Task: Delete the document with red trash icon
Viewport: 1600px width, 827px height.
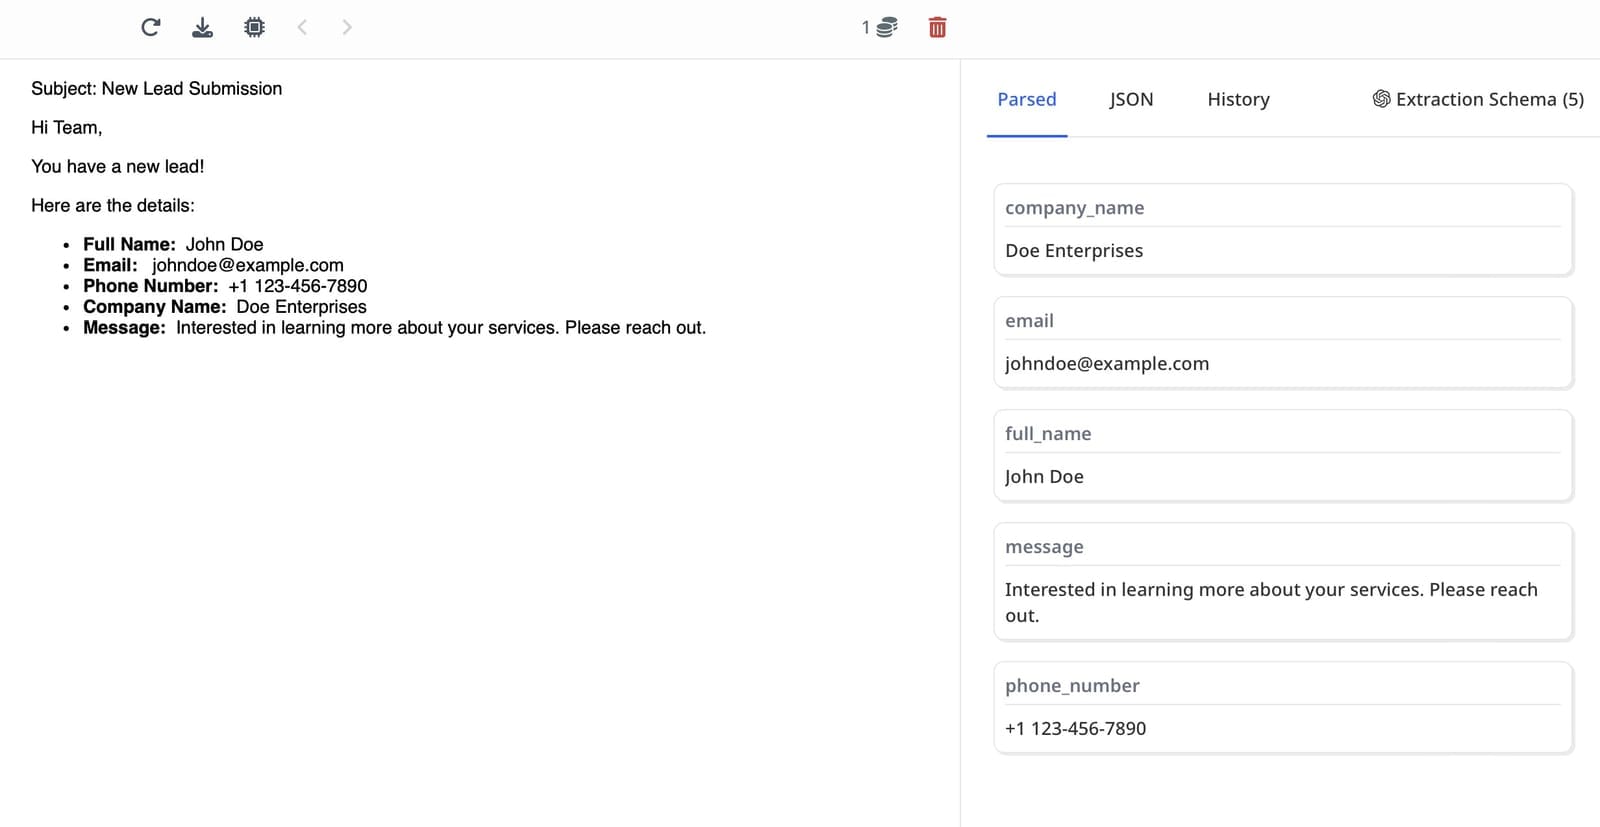Action: tap(937, 27)
